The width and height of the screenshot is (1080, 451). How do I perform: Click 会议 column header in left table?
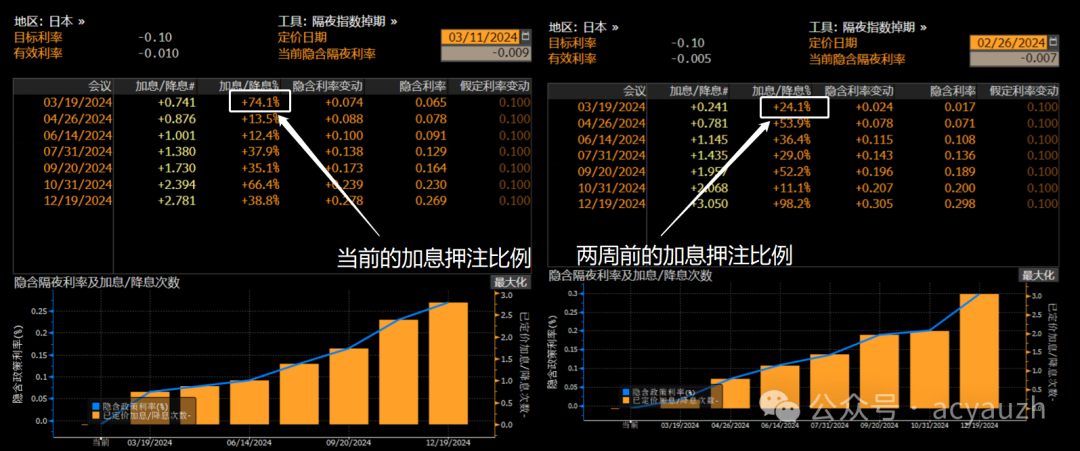[98, 87]
